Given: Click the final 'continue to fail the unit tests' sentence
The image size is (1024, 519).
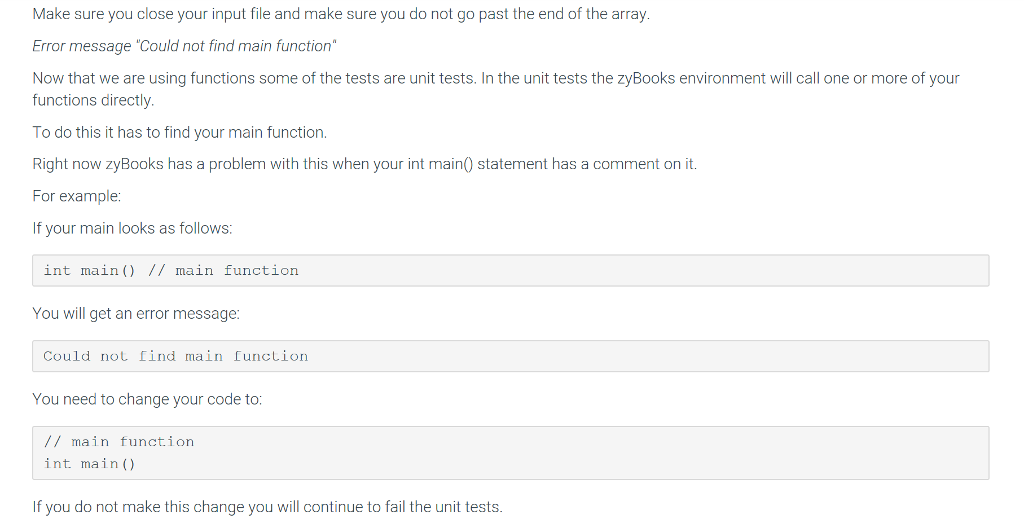Looking at the screenshot, I should click(268, 507).
